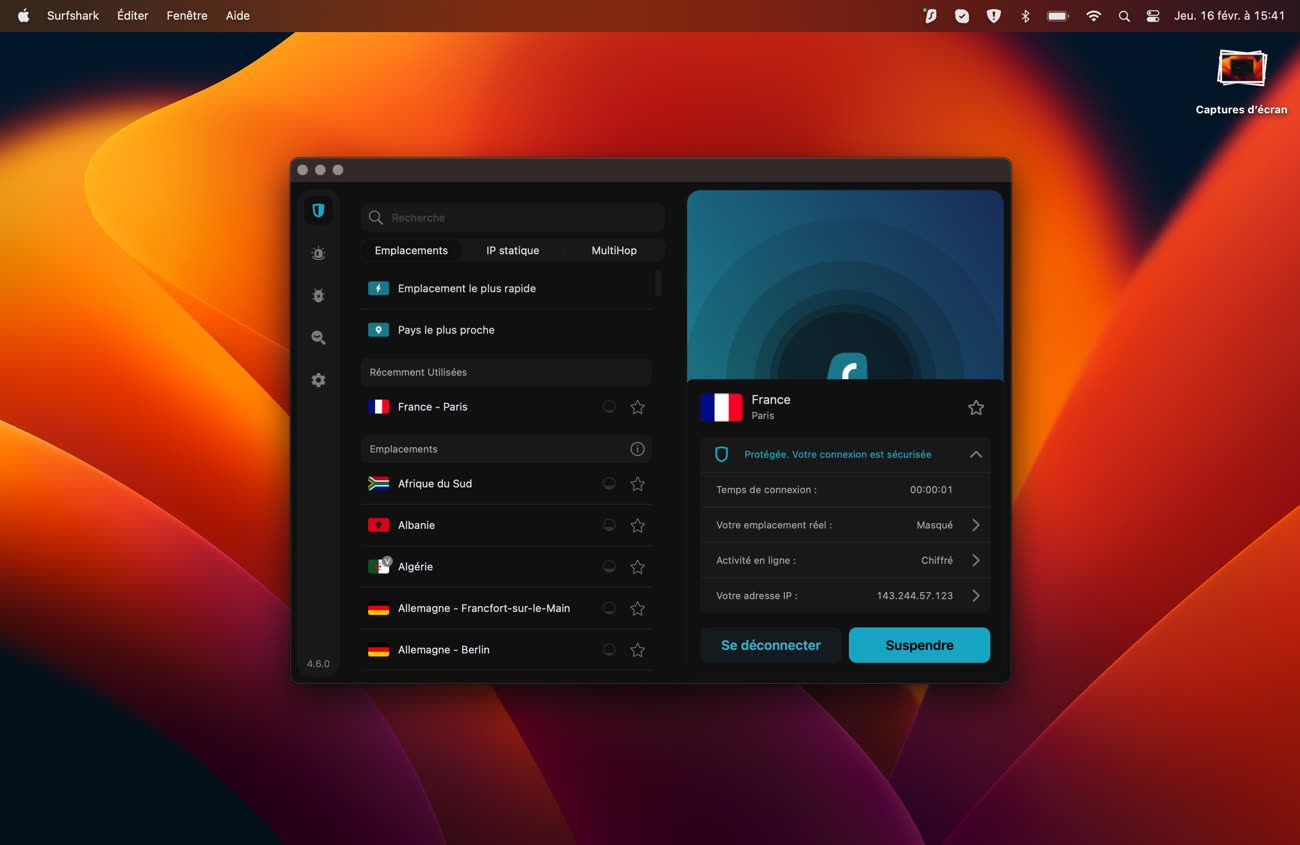This screenshot has width=1300, height=845.
Task: Star Algérie as favorite
Action: (637, 567)
